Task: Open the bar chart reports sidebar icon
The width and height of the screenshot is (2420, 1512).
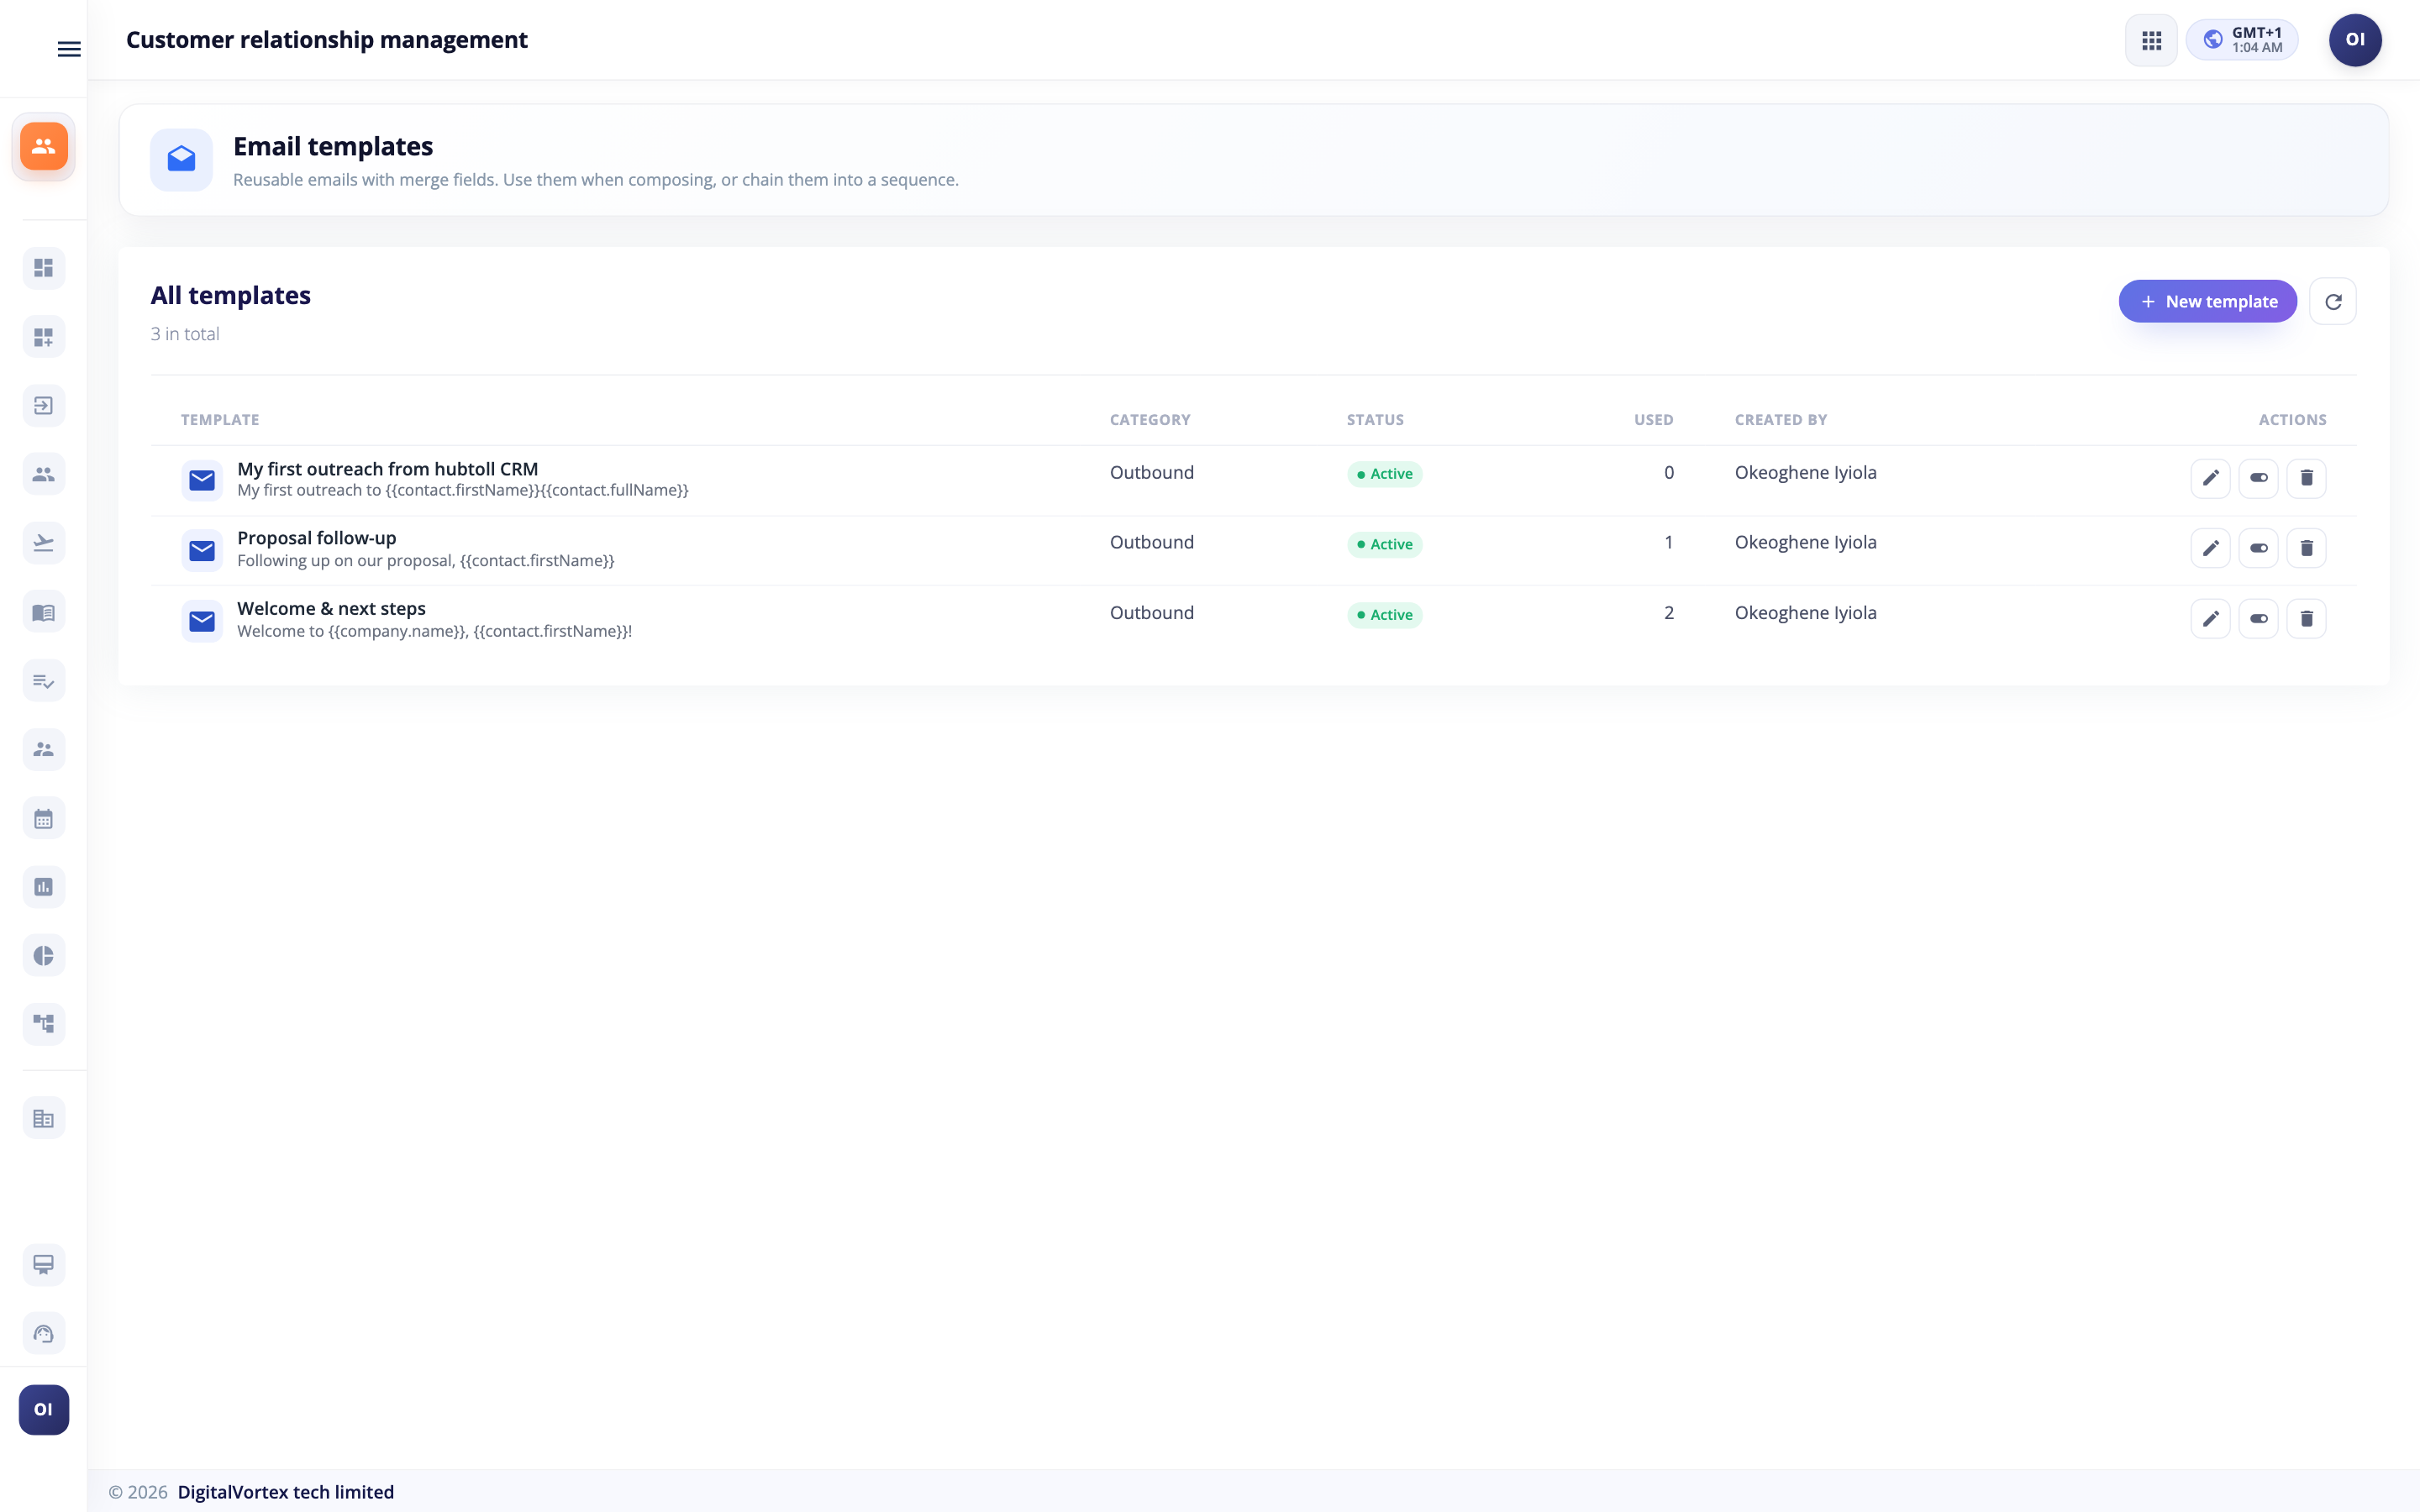Action: click(x=44, y=887)
